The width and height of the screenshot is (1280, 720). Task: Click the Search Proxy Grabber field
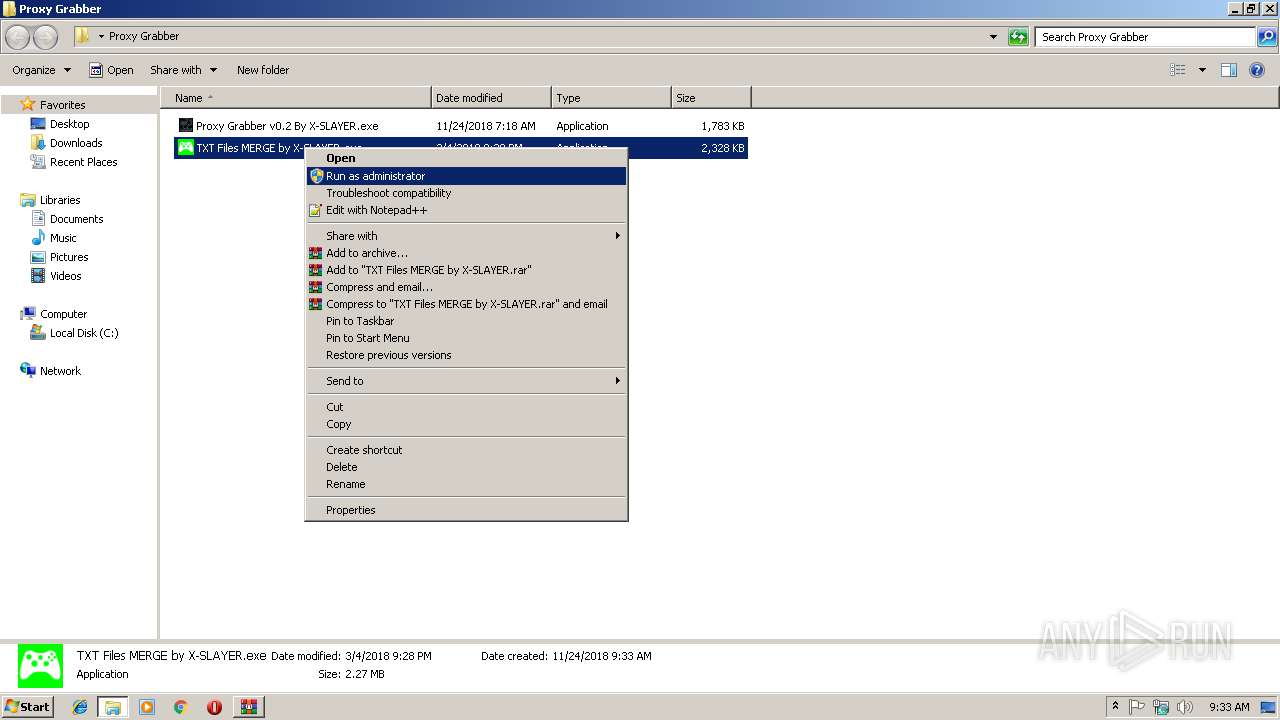click(1146, 37)
